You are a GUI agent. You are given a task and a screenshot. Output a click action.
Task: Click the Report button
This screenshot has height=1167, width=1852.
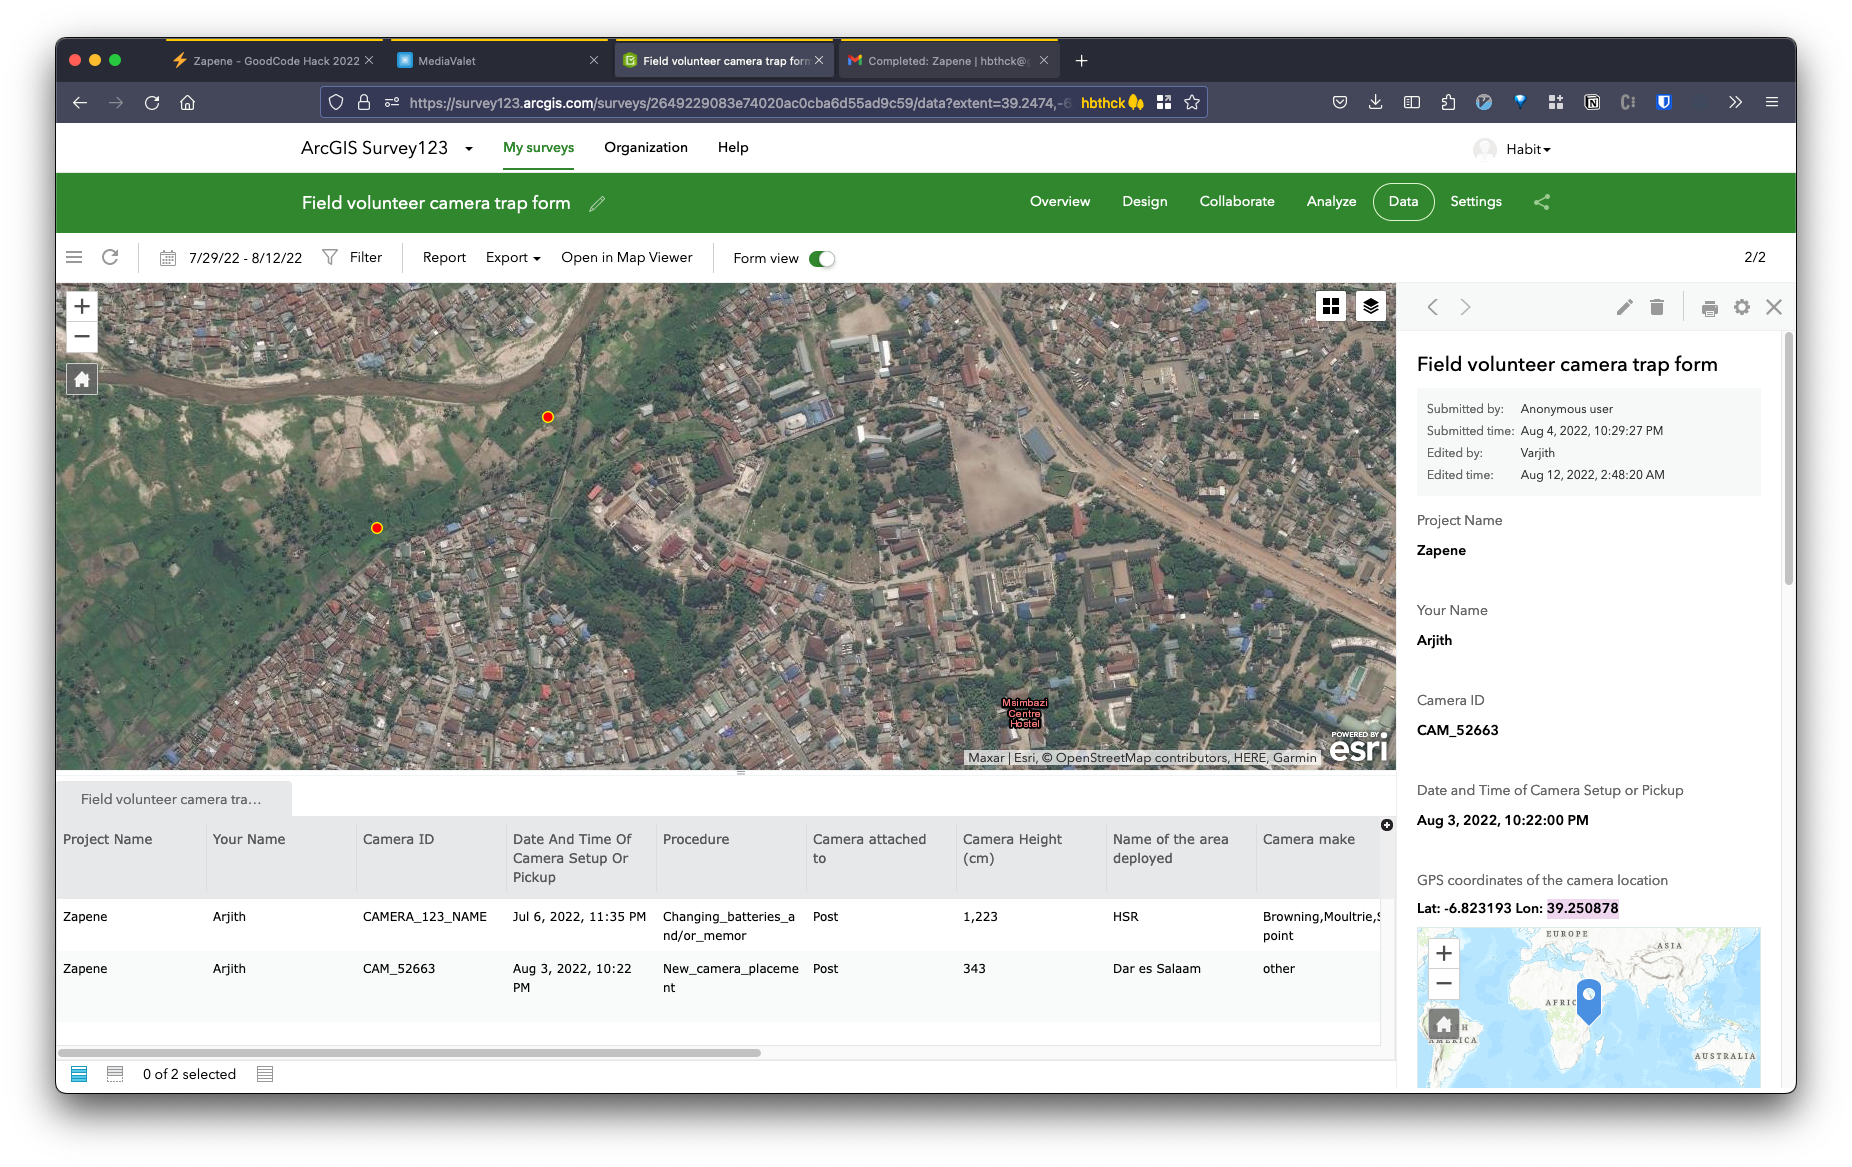444,258
